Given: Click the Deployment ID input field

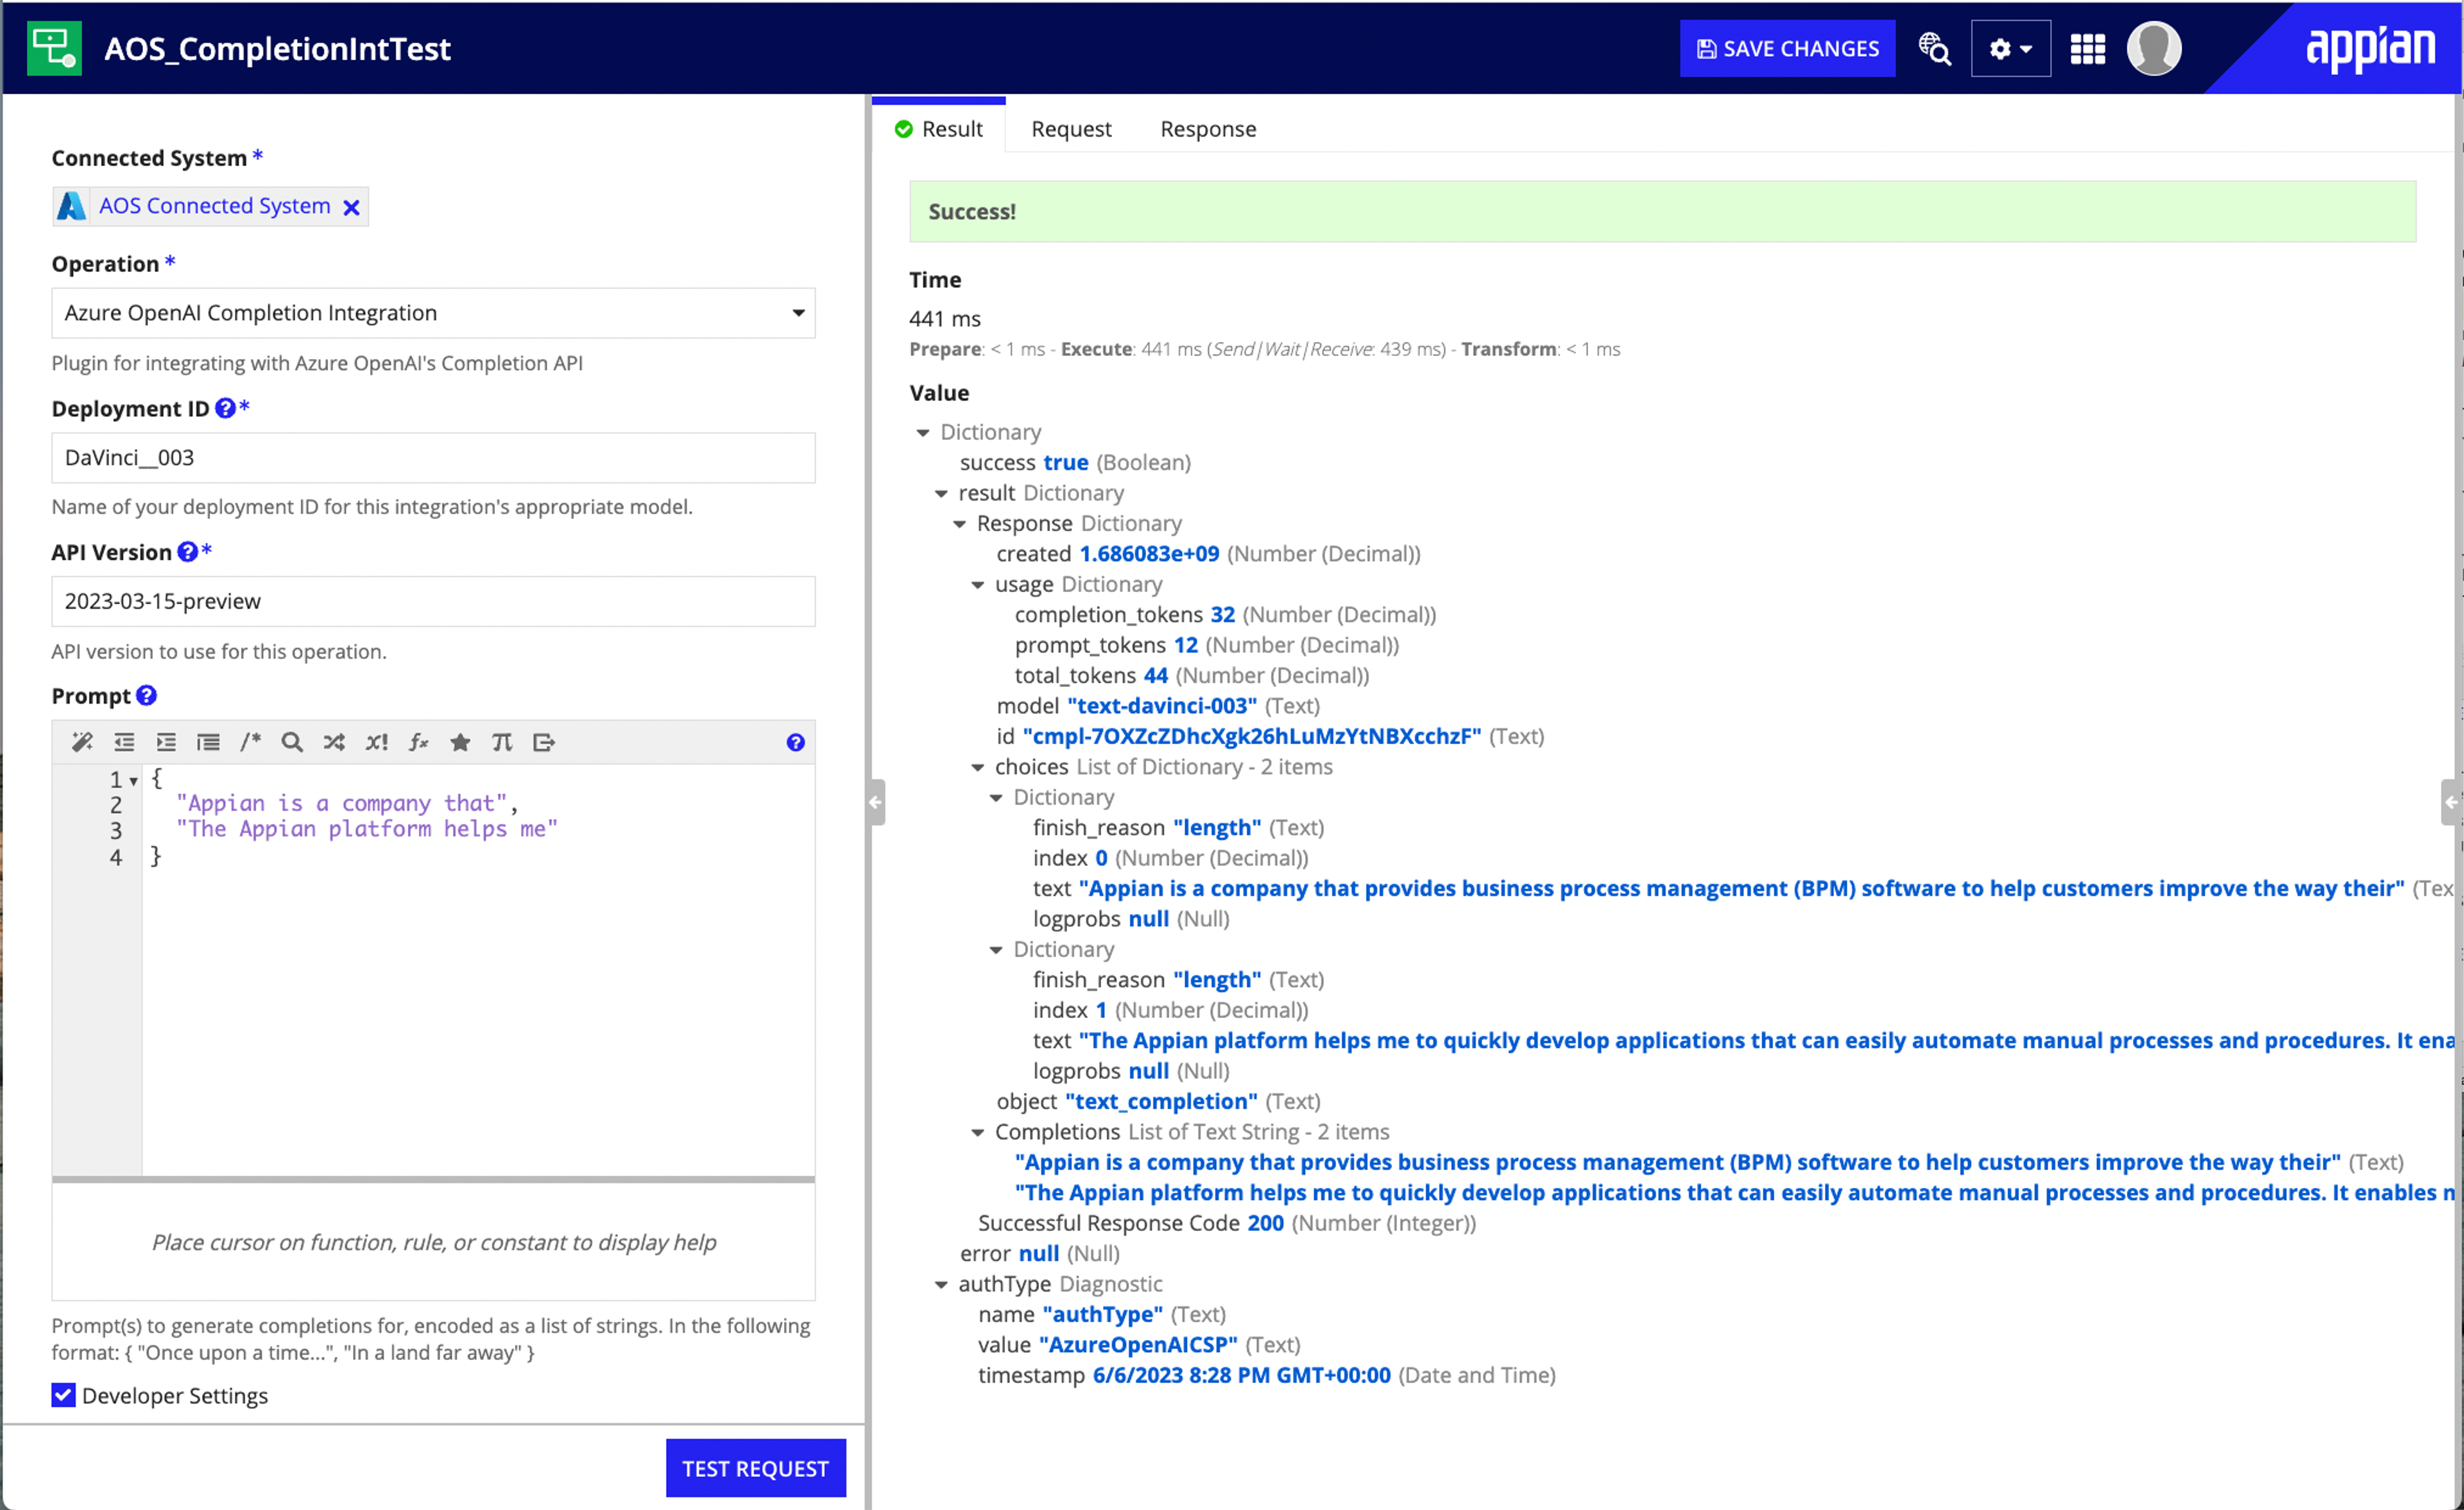Looking at the screenshot, I should [x=433, y=457].
